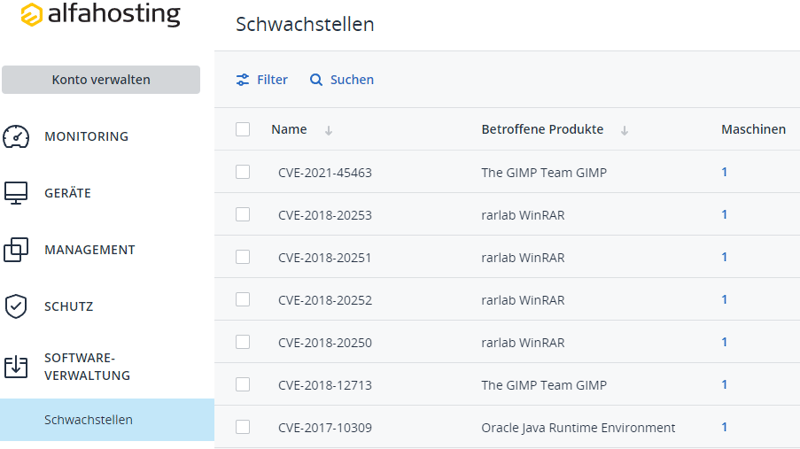The height and width of the screenshot is (449, 800).
Task: Select the checkbox for CVE-2017-10309
Action: 243,427
